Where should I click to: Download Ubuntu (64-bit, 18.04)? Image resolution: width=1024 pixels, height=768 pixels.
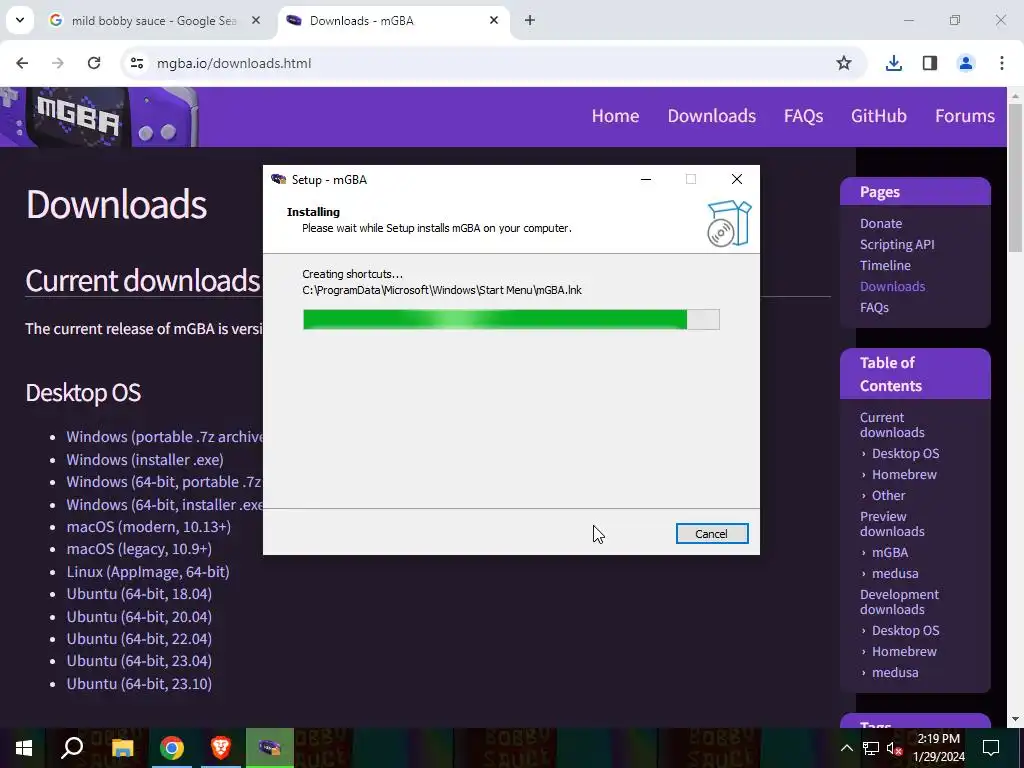pyautogui.click(x=139, y=594)
